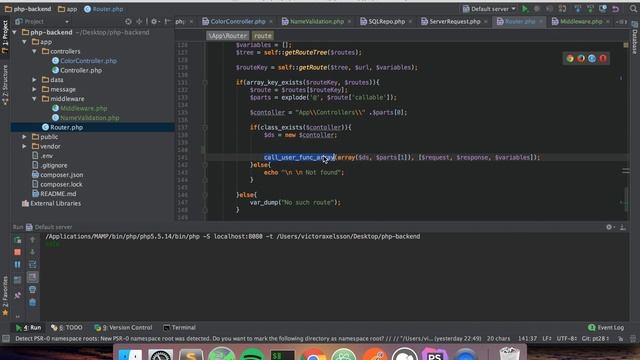Click the trash clear-all icon in Run panel

(33, 302)
